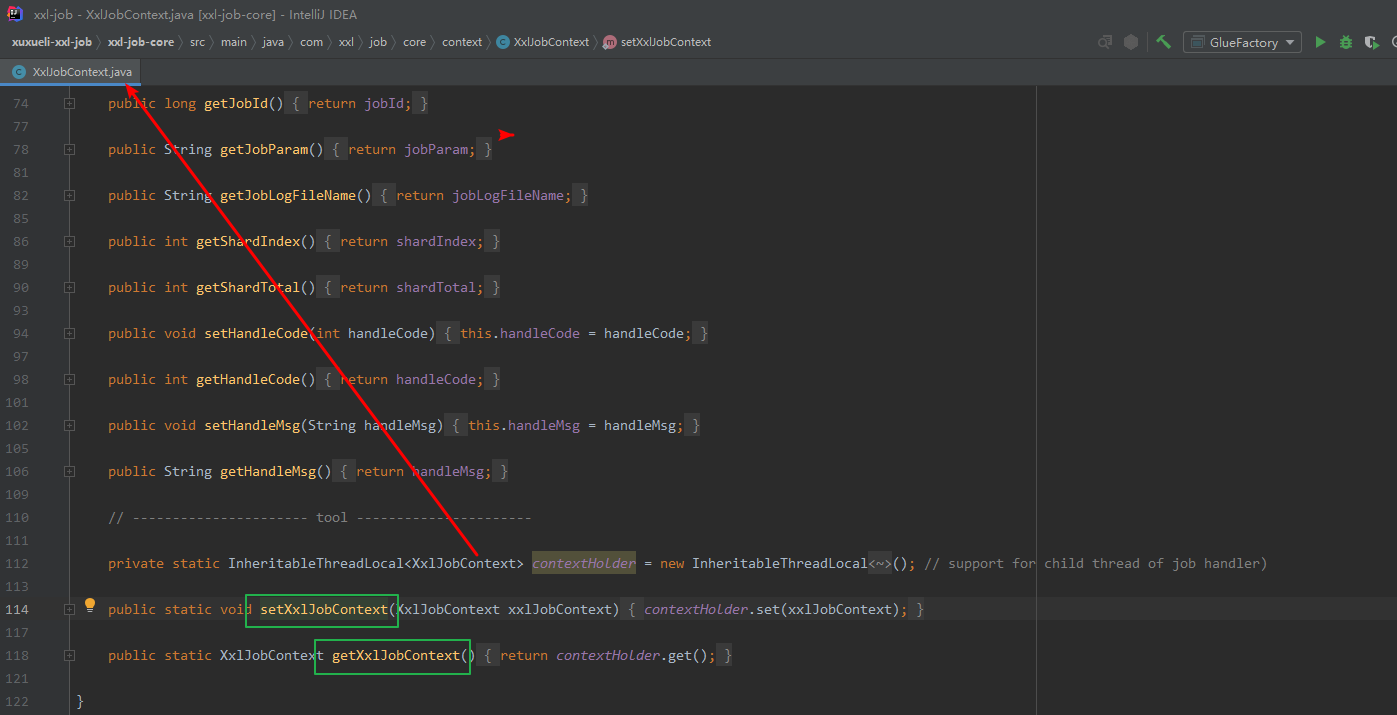
Task: Click the contextHolder field declaration on line 112
Action: pyautogui.click(x=584, y=563)
